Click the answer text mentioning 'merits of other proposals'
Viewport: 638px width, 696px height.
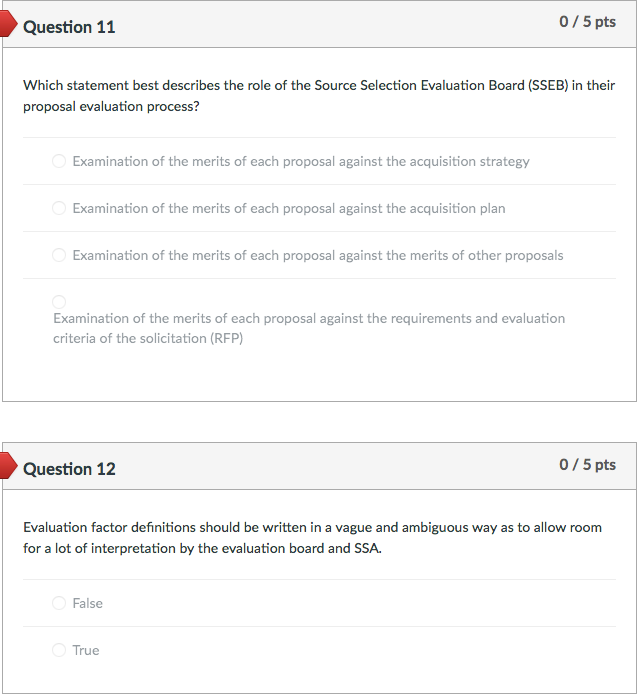[x=318, y=255]
